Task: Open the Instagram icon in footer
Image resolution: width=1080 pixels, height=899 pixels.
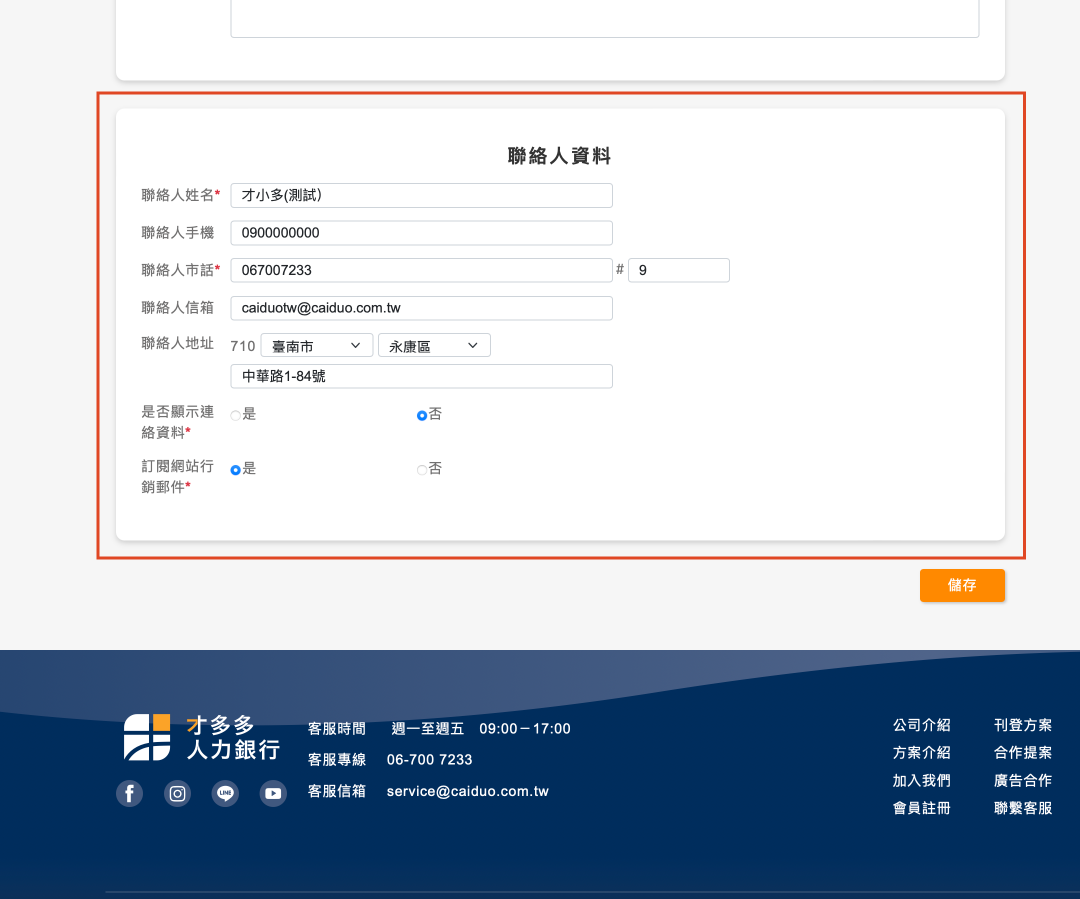Action: [x=177, y=794]
